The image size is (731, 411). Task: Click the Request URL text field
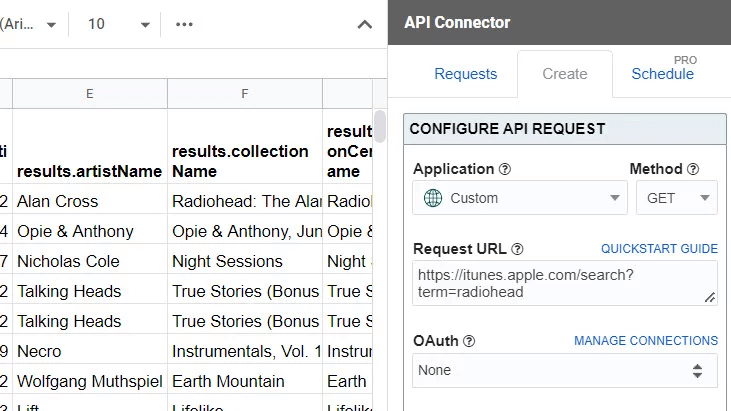tap(565, 283)
